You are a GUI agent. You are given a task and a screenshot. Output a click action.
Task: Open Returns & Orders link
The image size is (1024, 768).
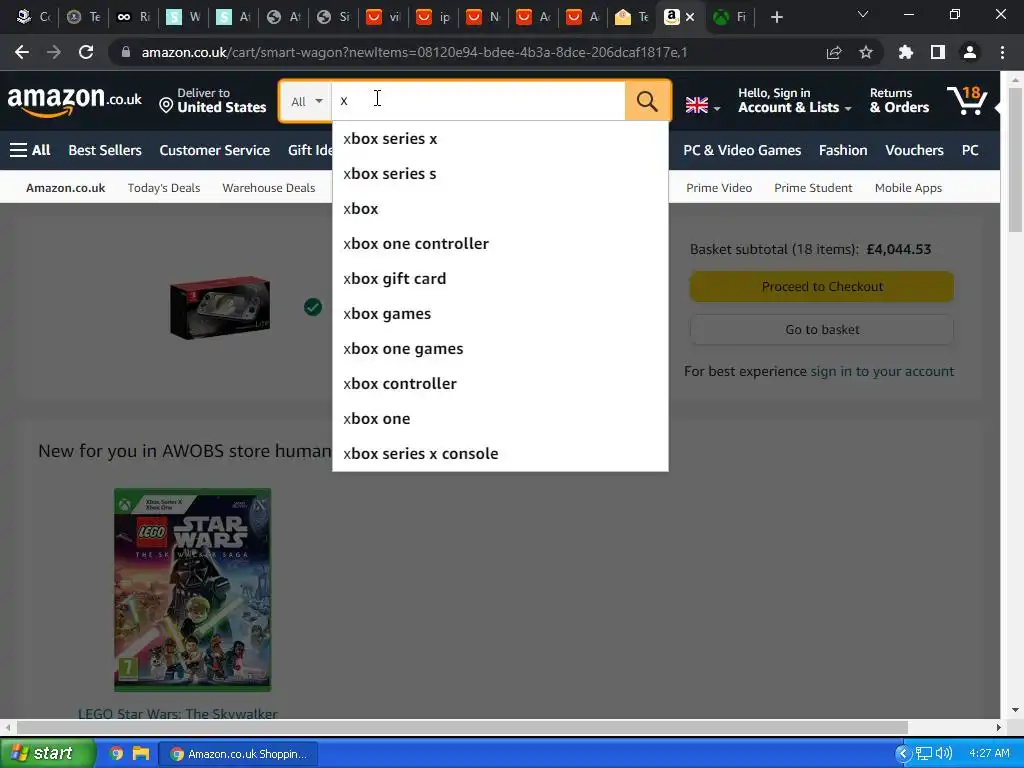click(899, 101)
